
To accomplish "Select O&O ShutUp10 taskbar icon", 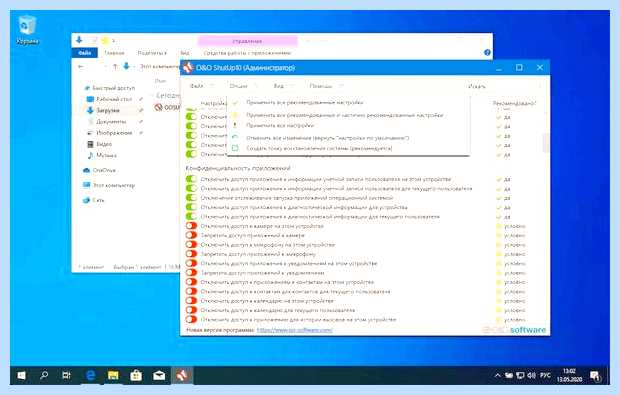I will click(182, 375).
